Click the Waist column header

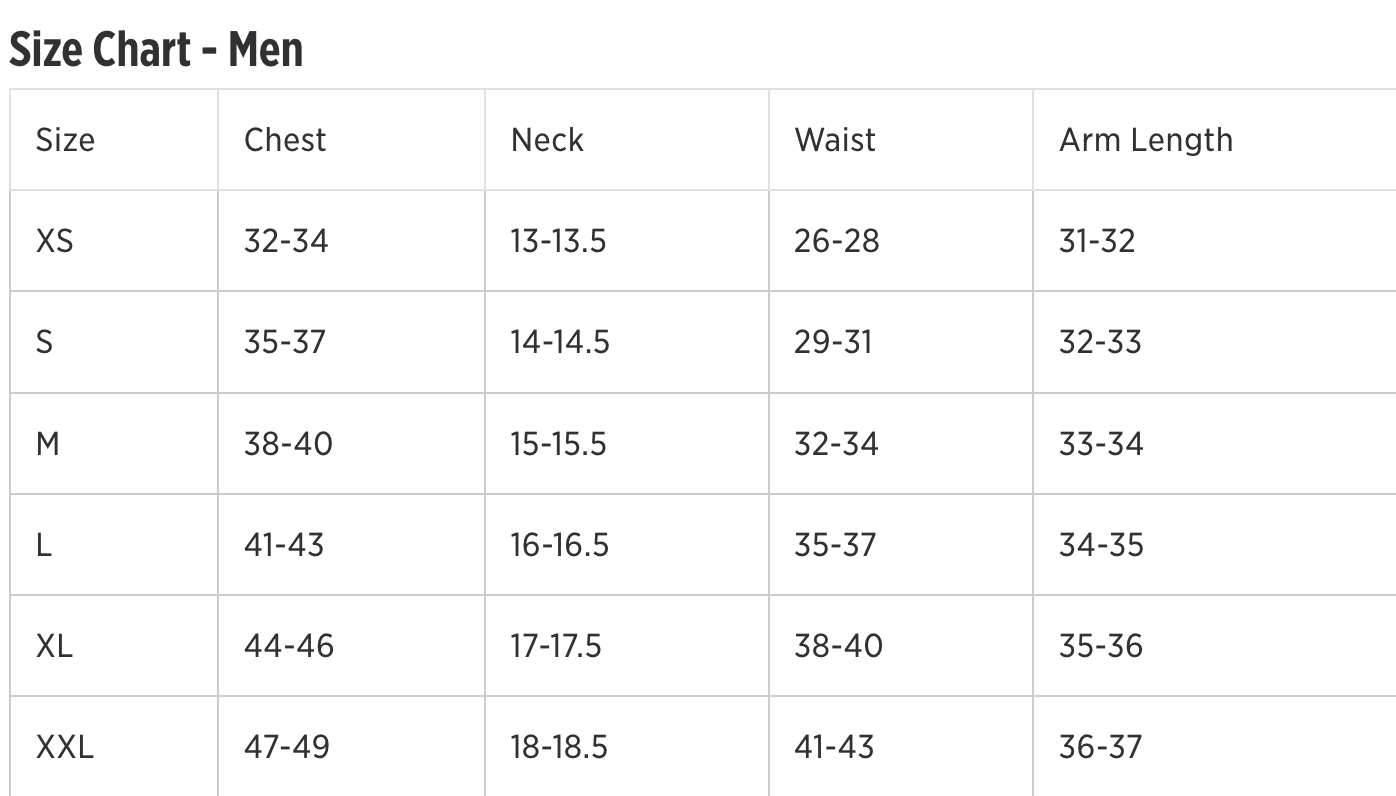coord(835,140)
